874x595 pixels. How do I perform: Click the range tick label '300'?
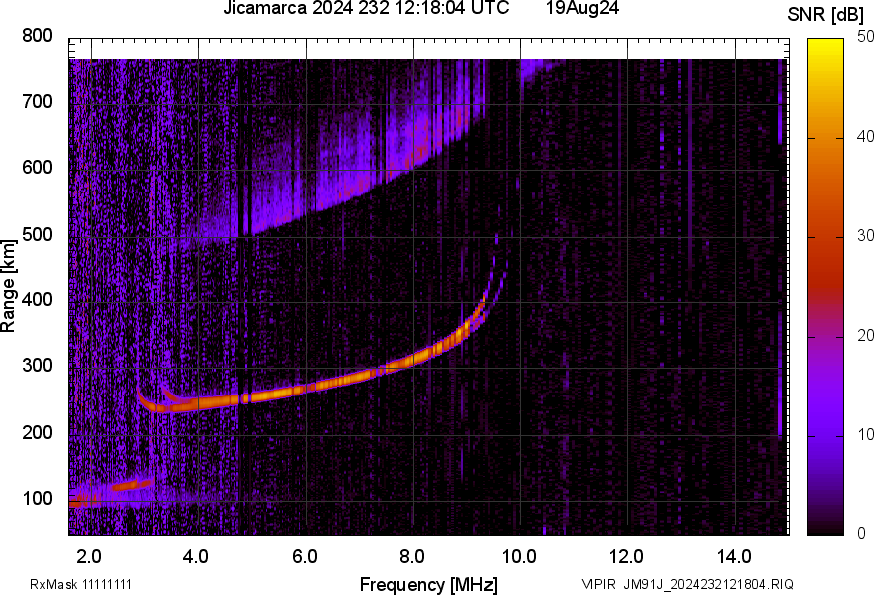[x=37, y=366]
